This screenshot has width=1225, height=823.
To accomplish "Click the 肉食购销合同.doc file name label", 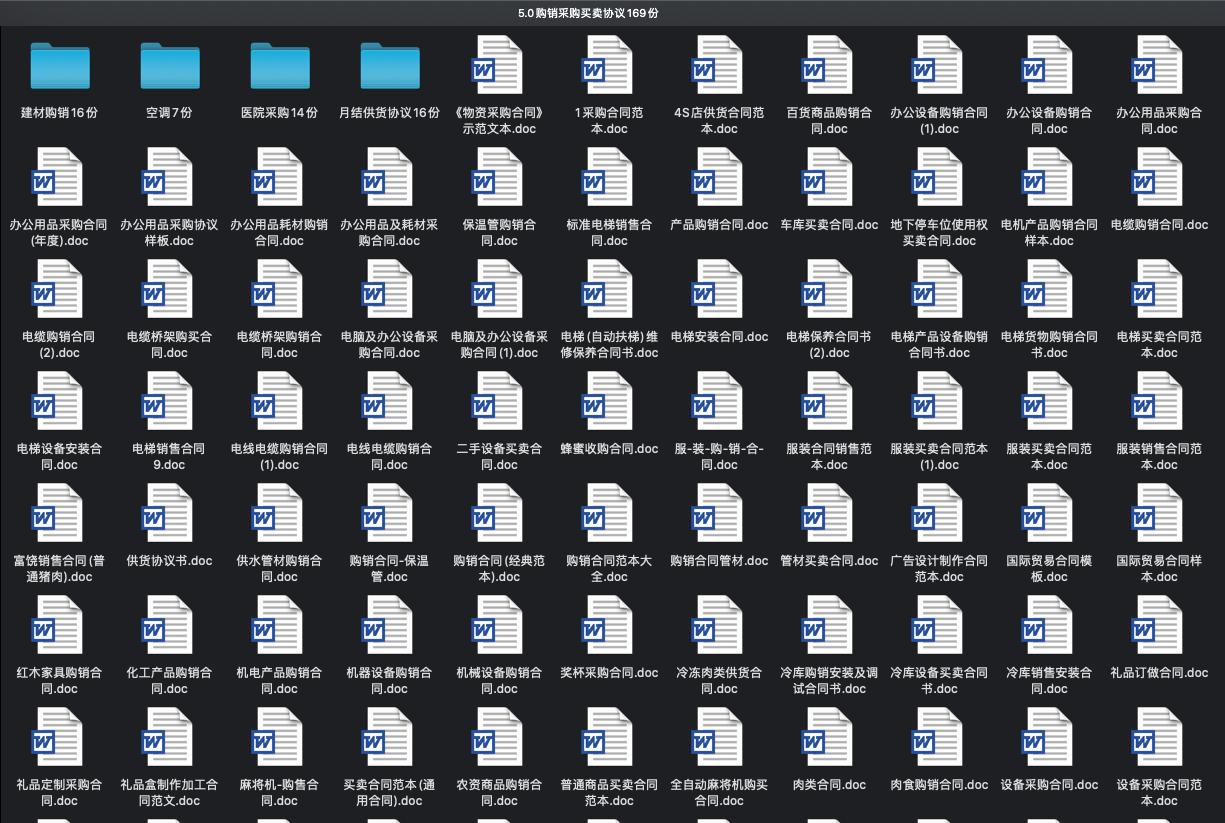I will 939,785.
